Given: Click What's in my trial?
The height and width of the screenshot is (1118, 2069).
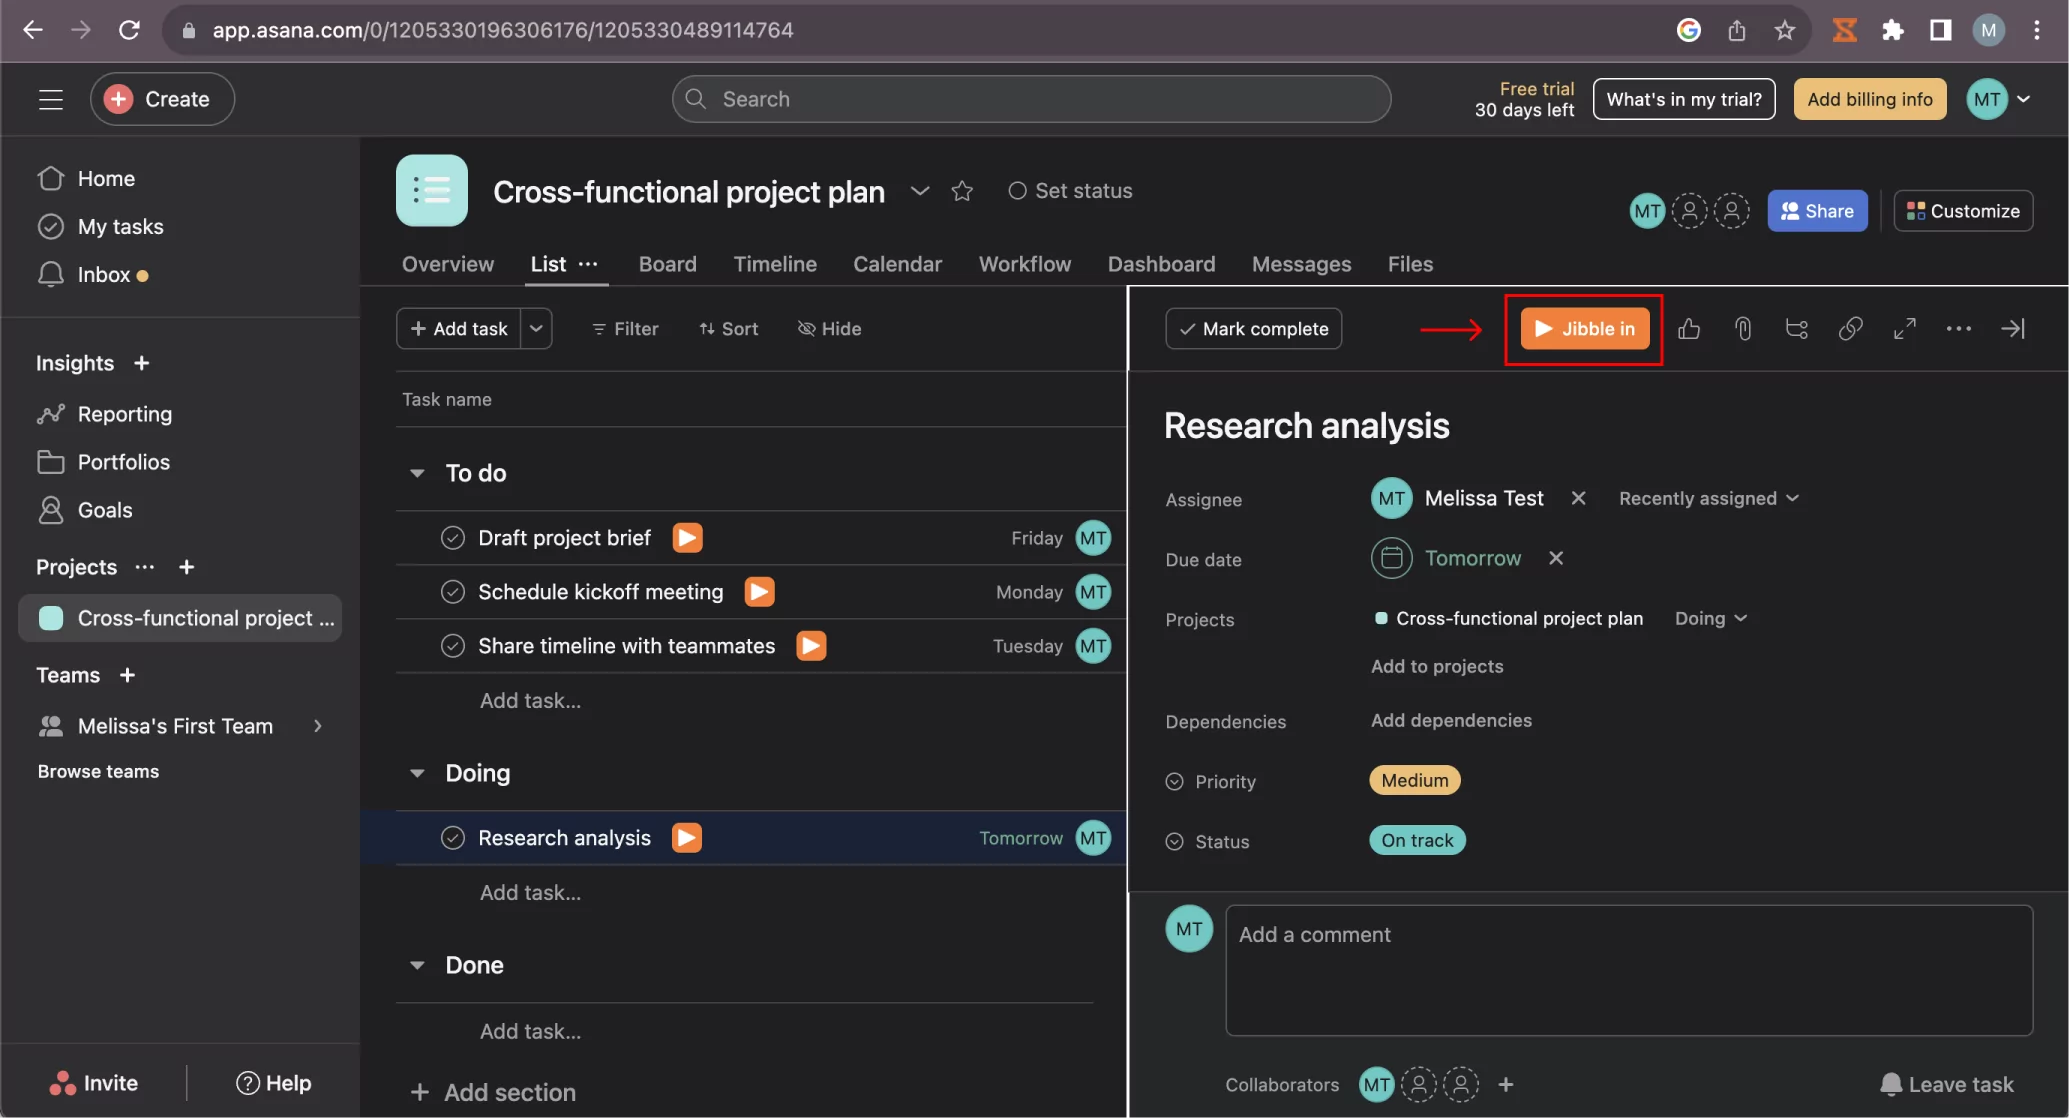Looking at the screenshot, I should tap(1684, 99).
